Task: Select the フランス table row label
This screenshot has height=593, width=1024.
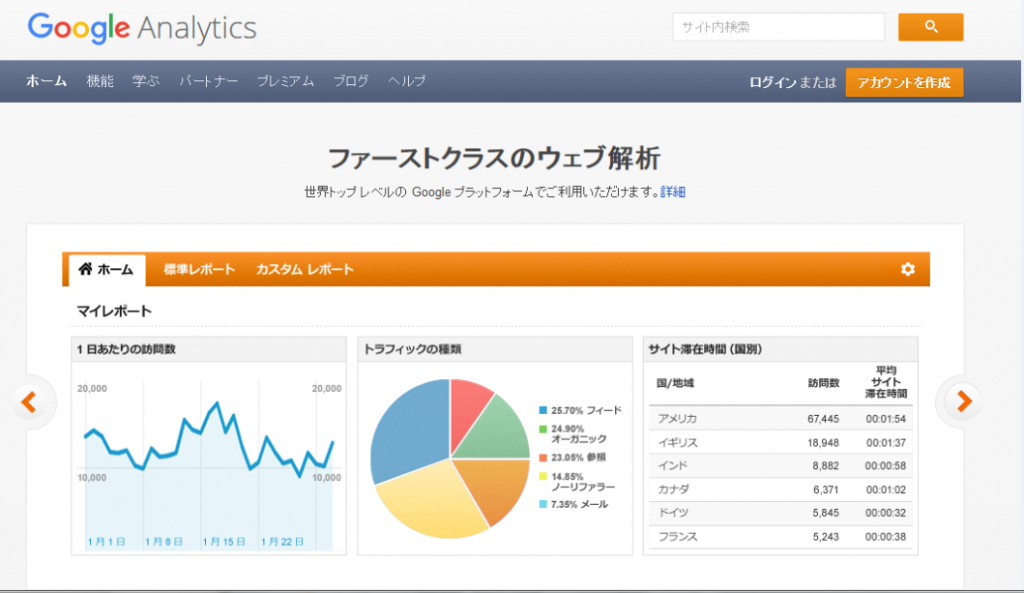Action: click(677, 537)
